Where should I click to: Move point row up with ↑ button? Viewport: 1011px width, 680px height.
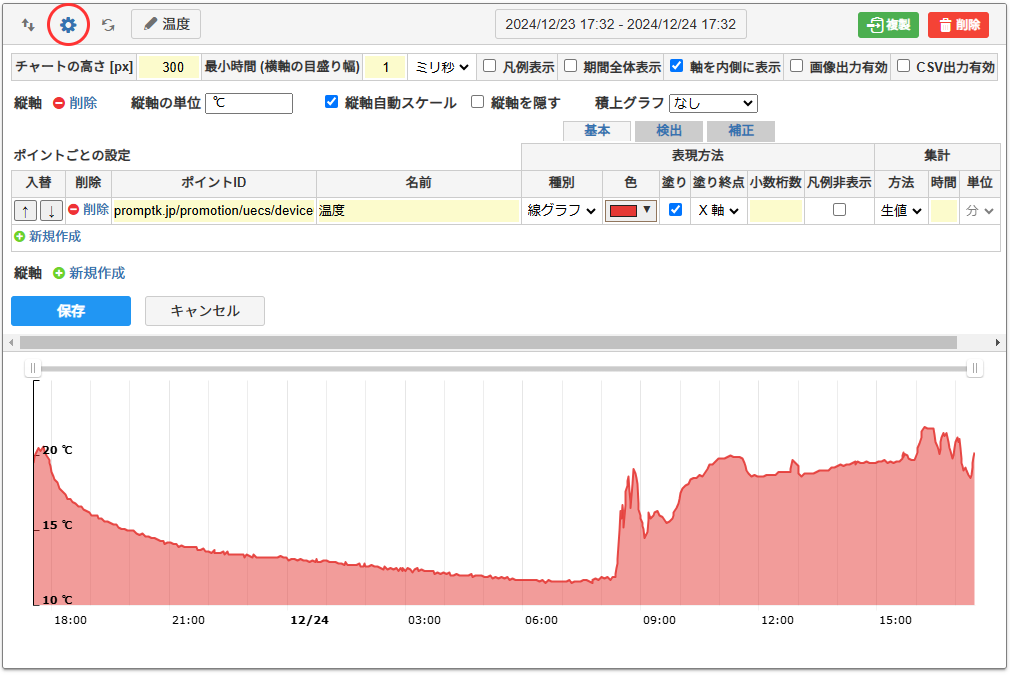pyautogui.click(x=25, y=211)
